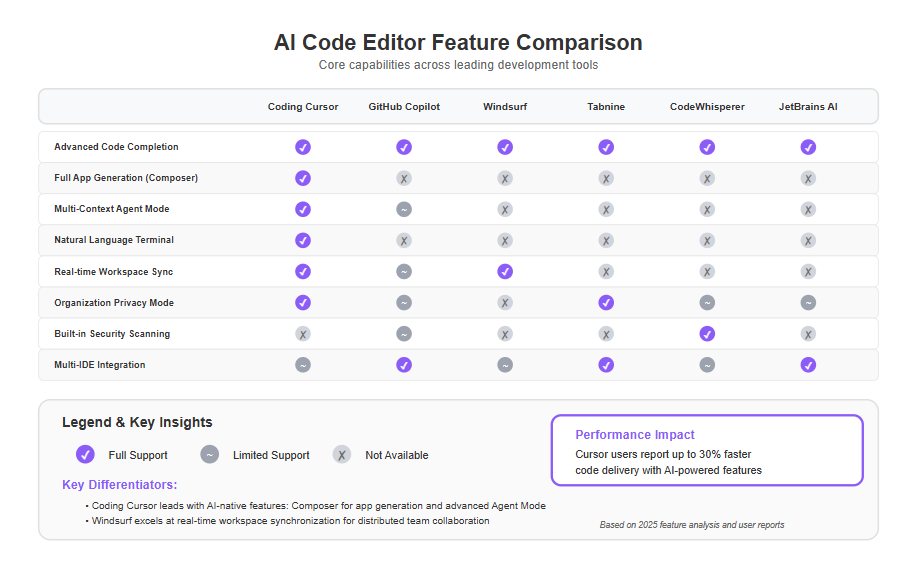This screenshot has width=923, height=580.
Task: Click CodeWhisperer X icon for Natural Language Terminal
Action: (x=707, y=240)
